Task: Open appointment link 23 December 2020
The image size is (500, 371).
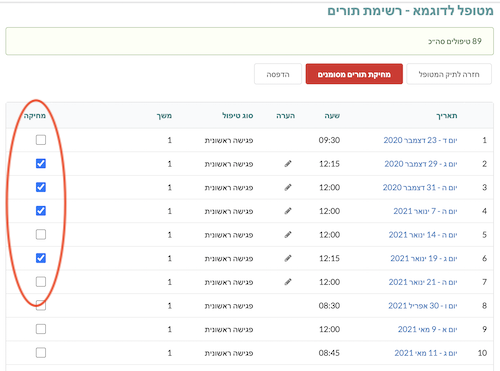Action: point(420,140)
